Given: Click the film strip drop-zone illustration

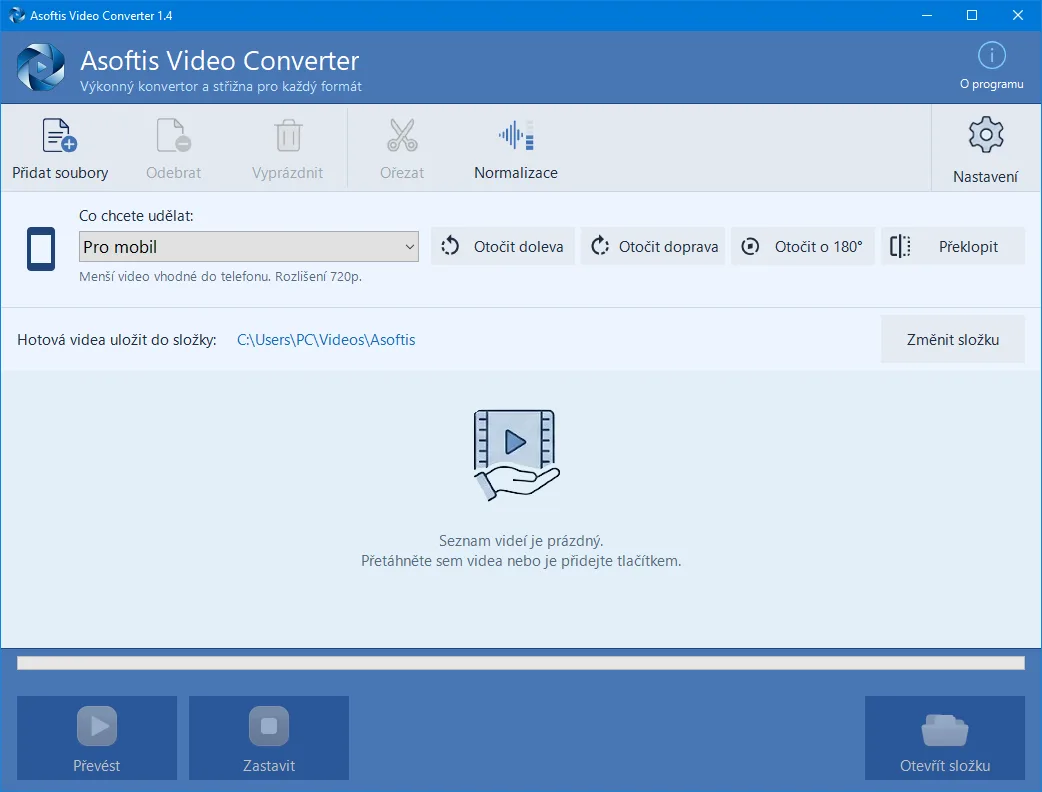Looking at the screenshot, I should (x=516, y=455).
